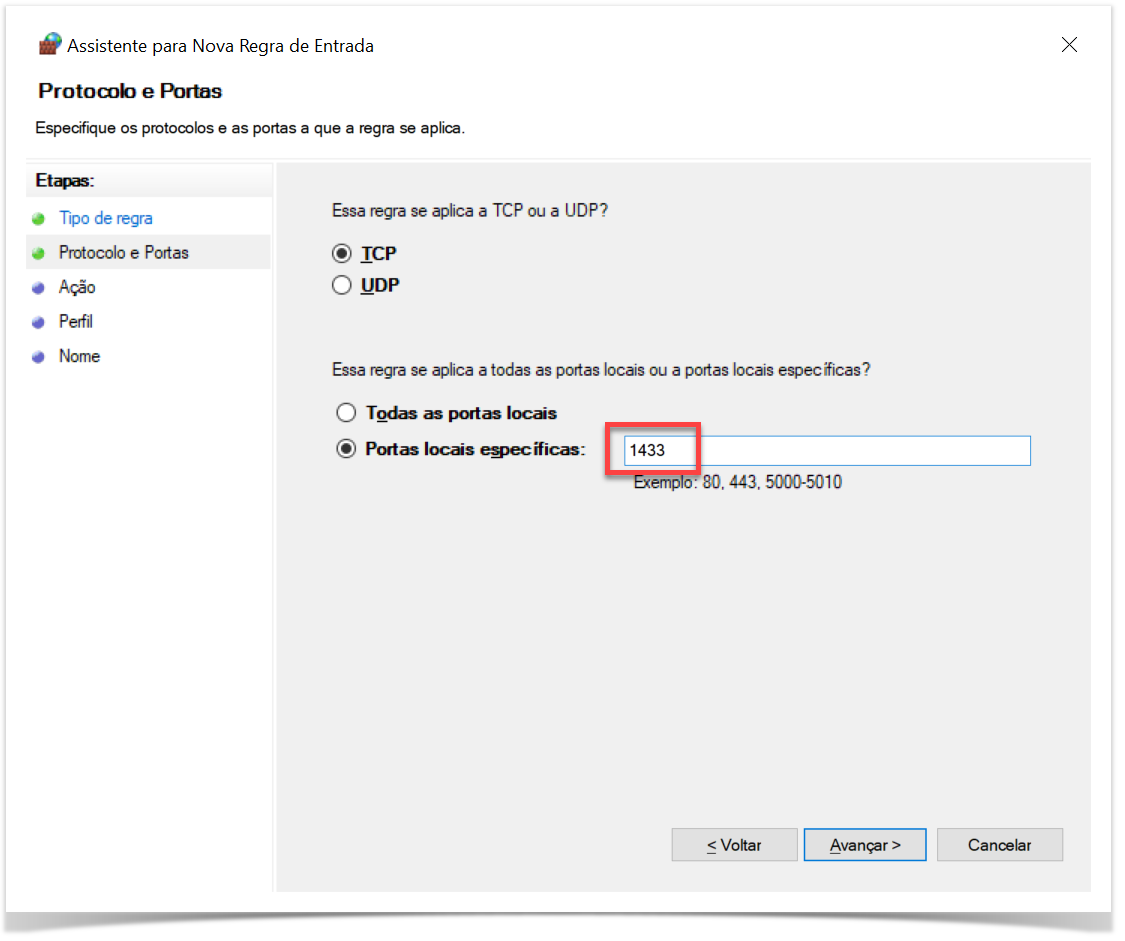Jump to the Ação step
Screen dimensions: 1125x941
77,287
